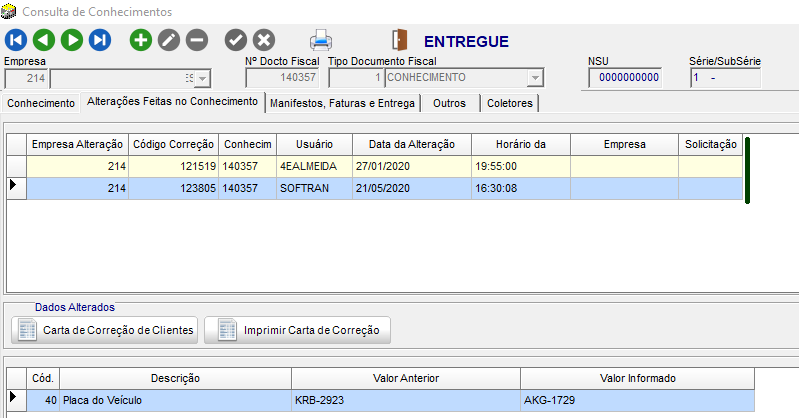Image resolution: width=799 pixels, height=418 pixels.
Task: Click Horário da column header
Action: (x=521, y=144)
